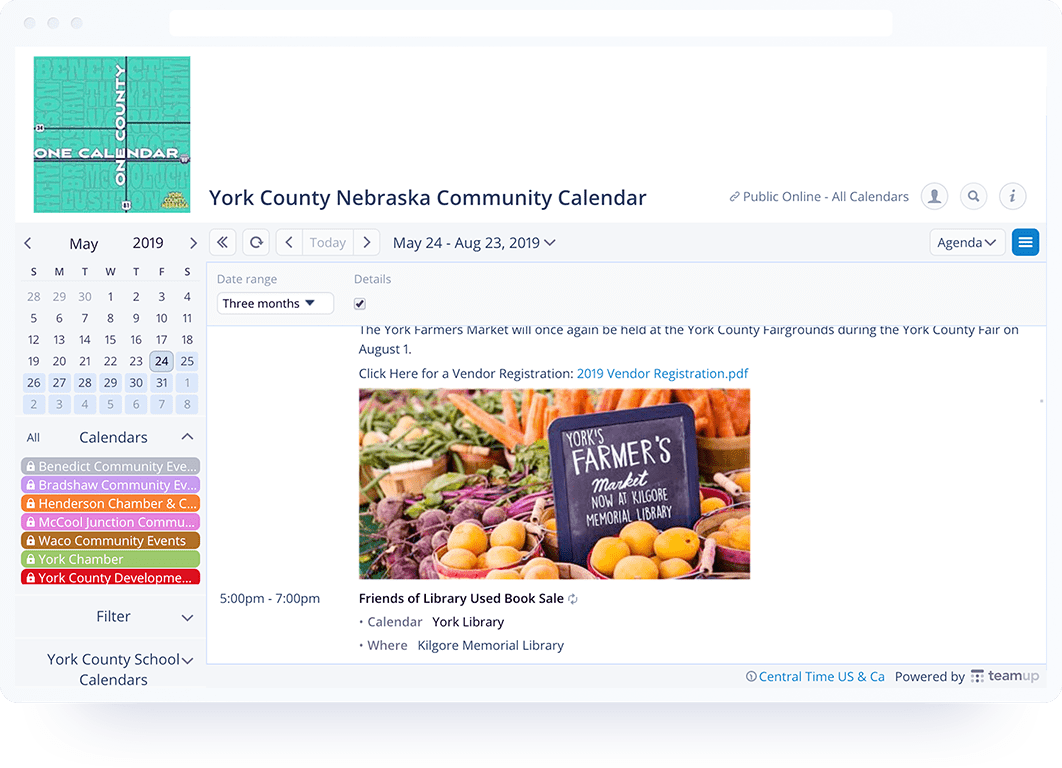The image size is (1062, 768).
Task: Open the May 24 - Aug 23, 2019 date picker
Action: pyautogui.click(x=474, y=242)
